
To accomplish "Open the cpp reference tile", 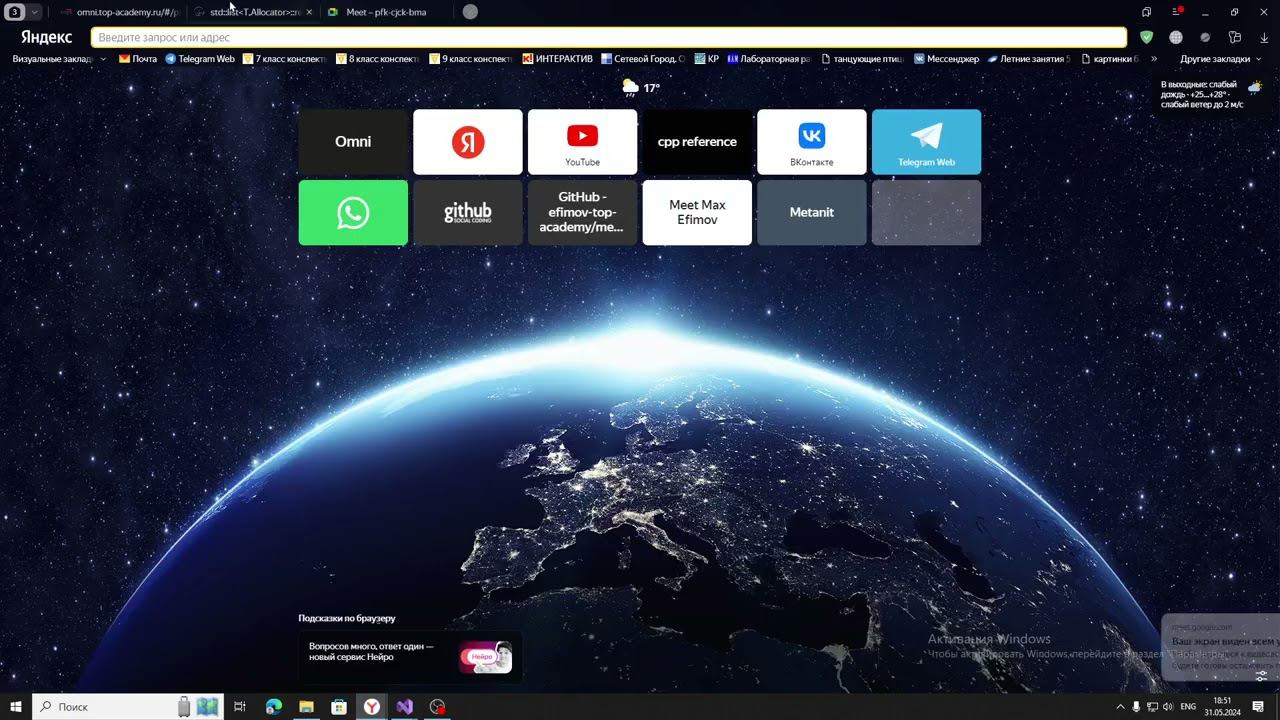I will tap(697, 142).
